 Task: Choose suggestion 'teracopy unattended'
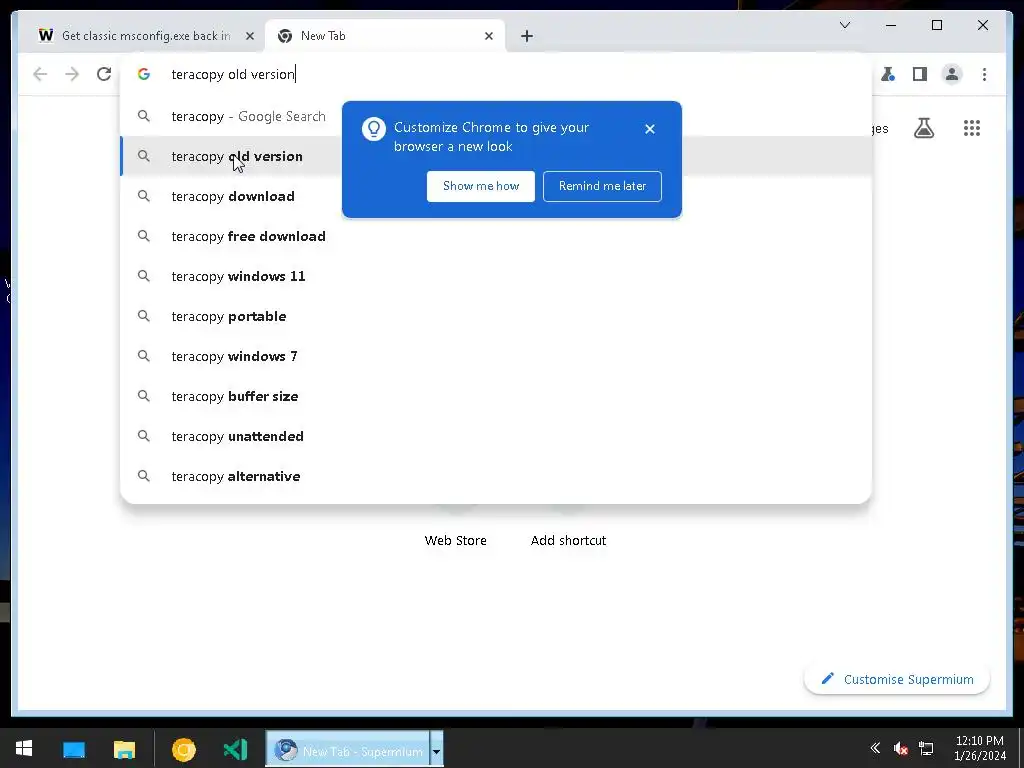[496, 436]
